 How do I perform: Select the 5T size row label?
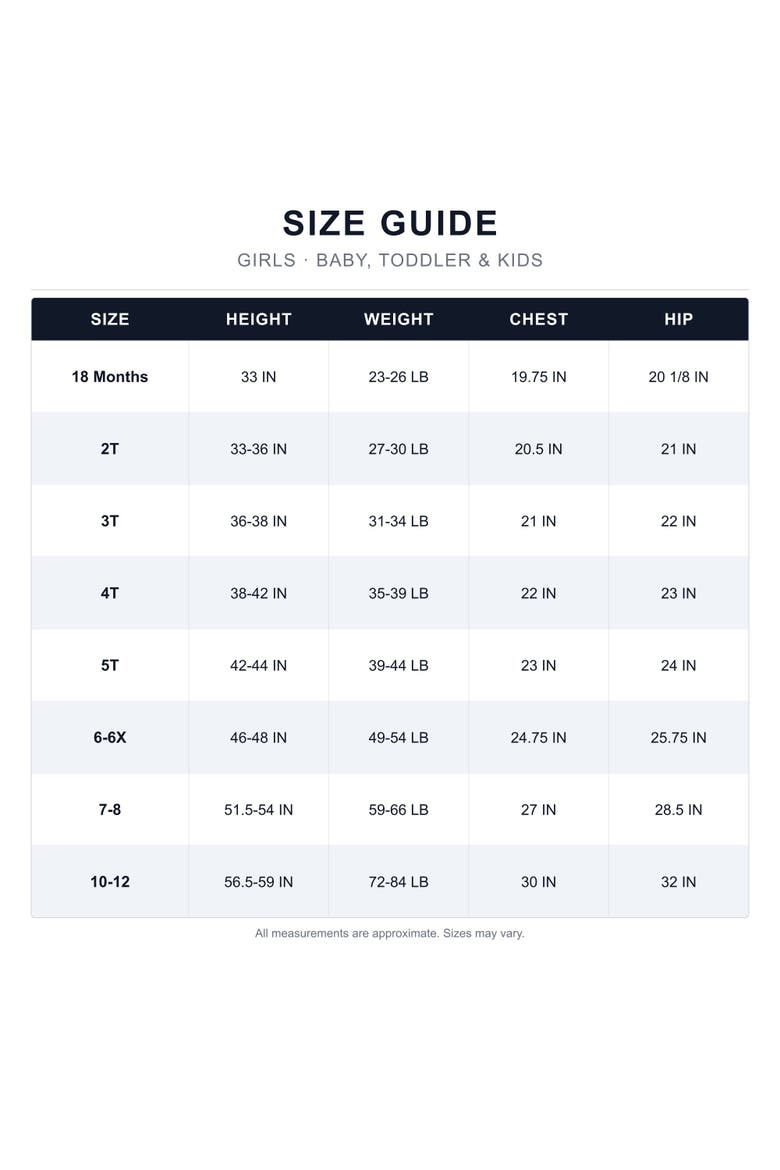110,666
